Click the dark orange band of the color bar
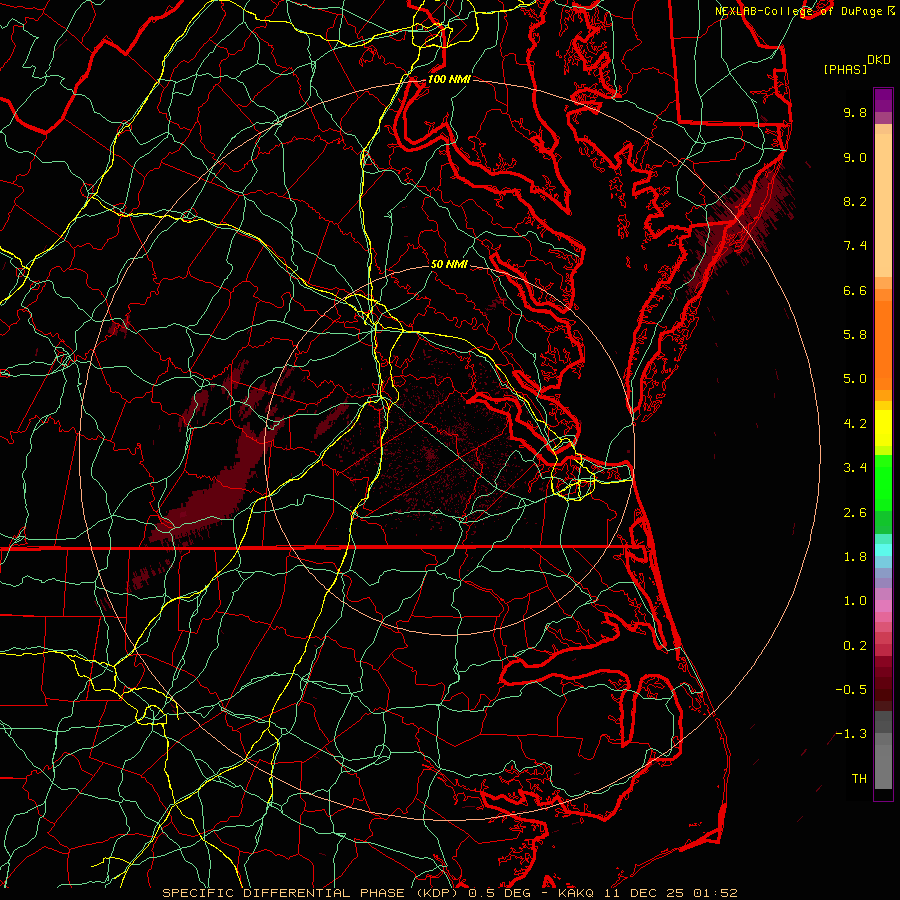The width and height of the screenshot is (900, 900). pyautogui.click(x=883, y=344)
